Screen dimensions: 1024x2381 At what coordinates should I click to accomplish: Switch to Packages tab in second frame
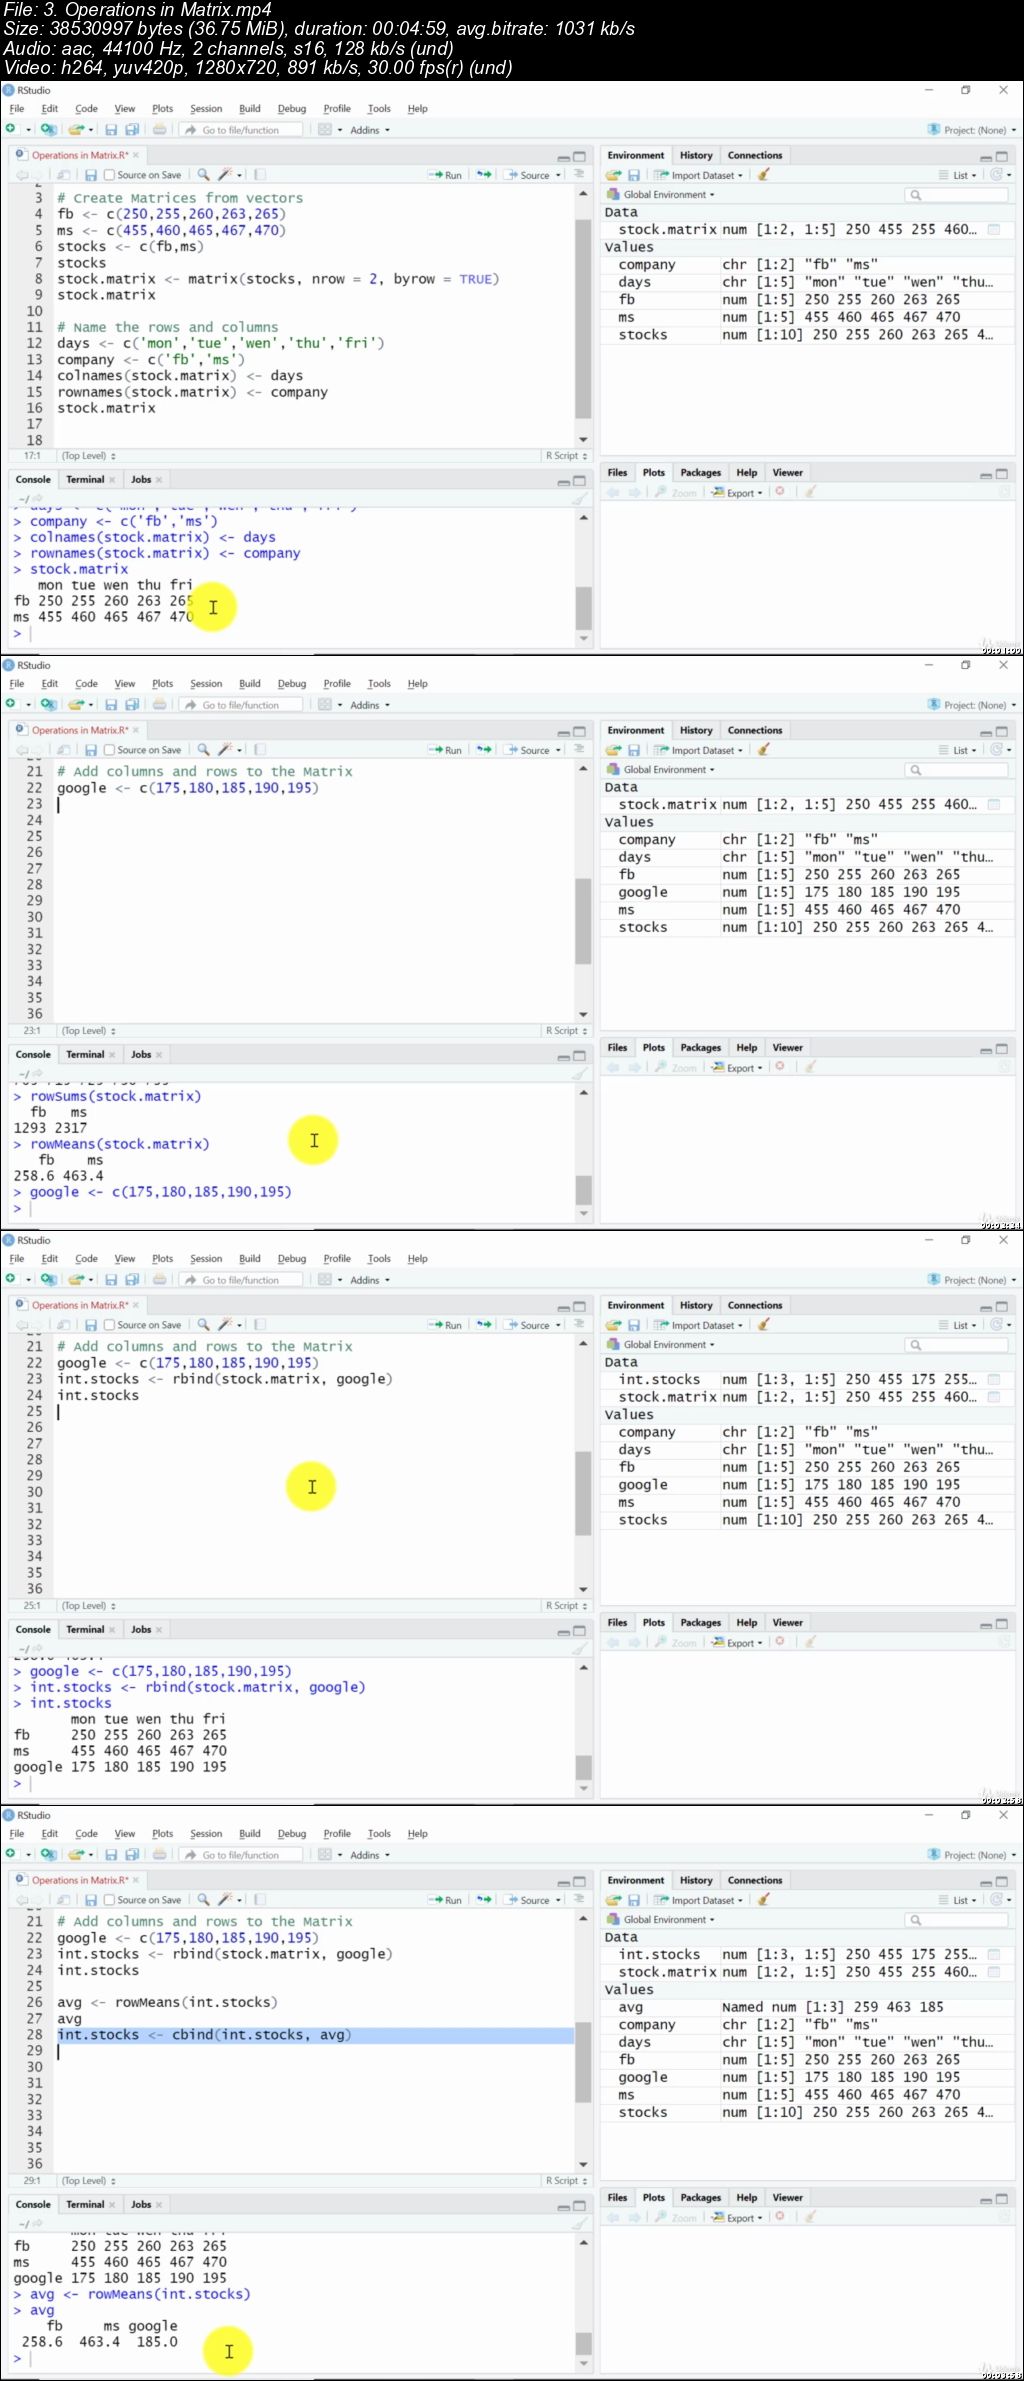click(700, 1048)
